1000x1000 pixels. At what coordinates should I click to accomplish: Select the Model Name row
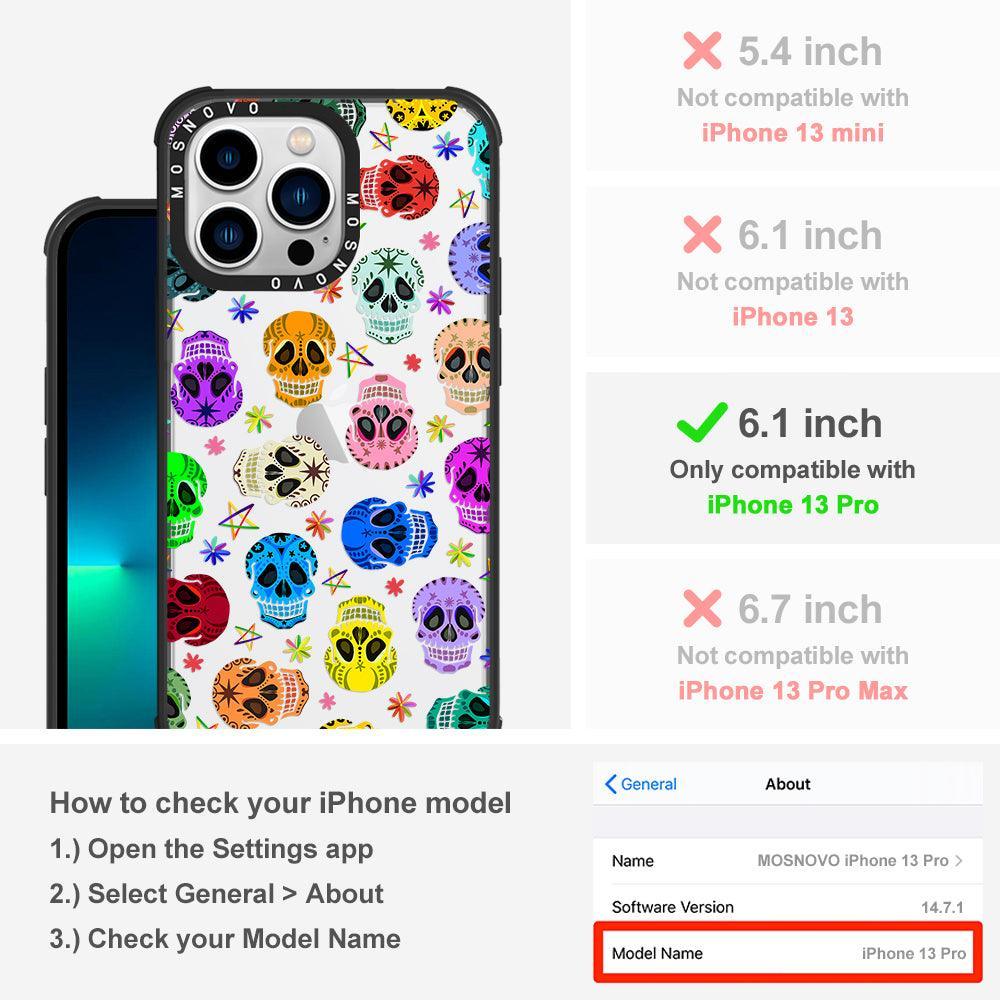tap(788, 953)
